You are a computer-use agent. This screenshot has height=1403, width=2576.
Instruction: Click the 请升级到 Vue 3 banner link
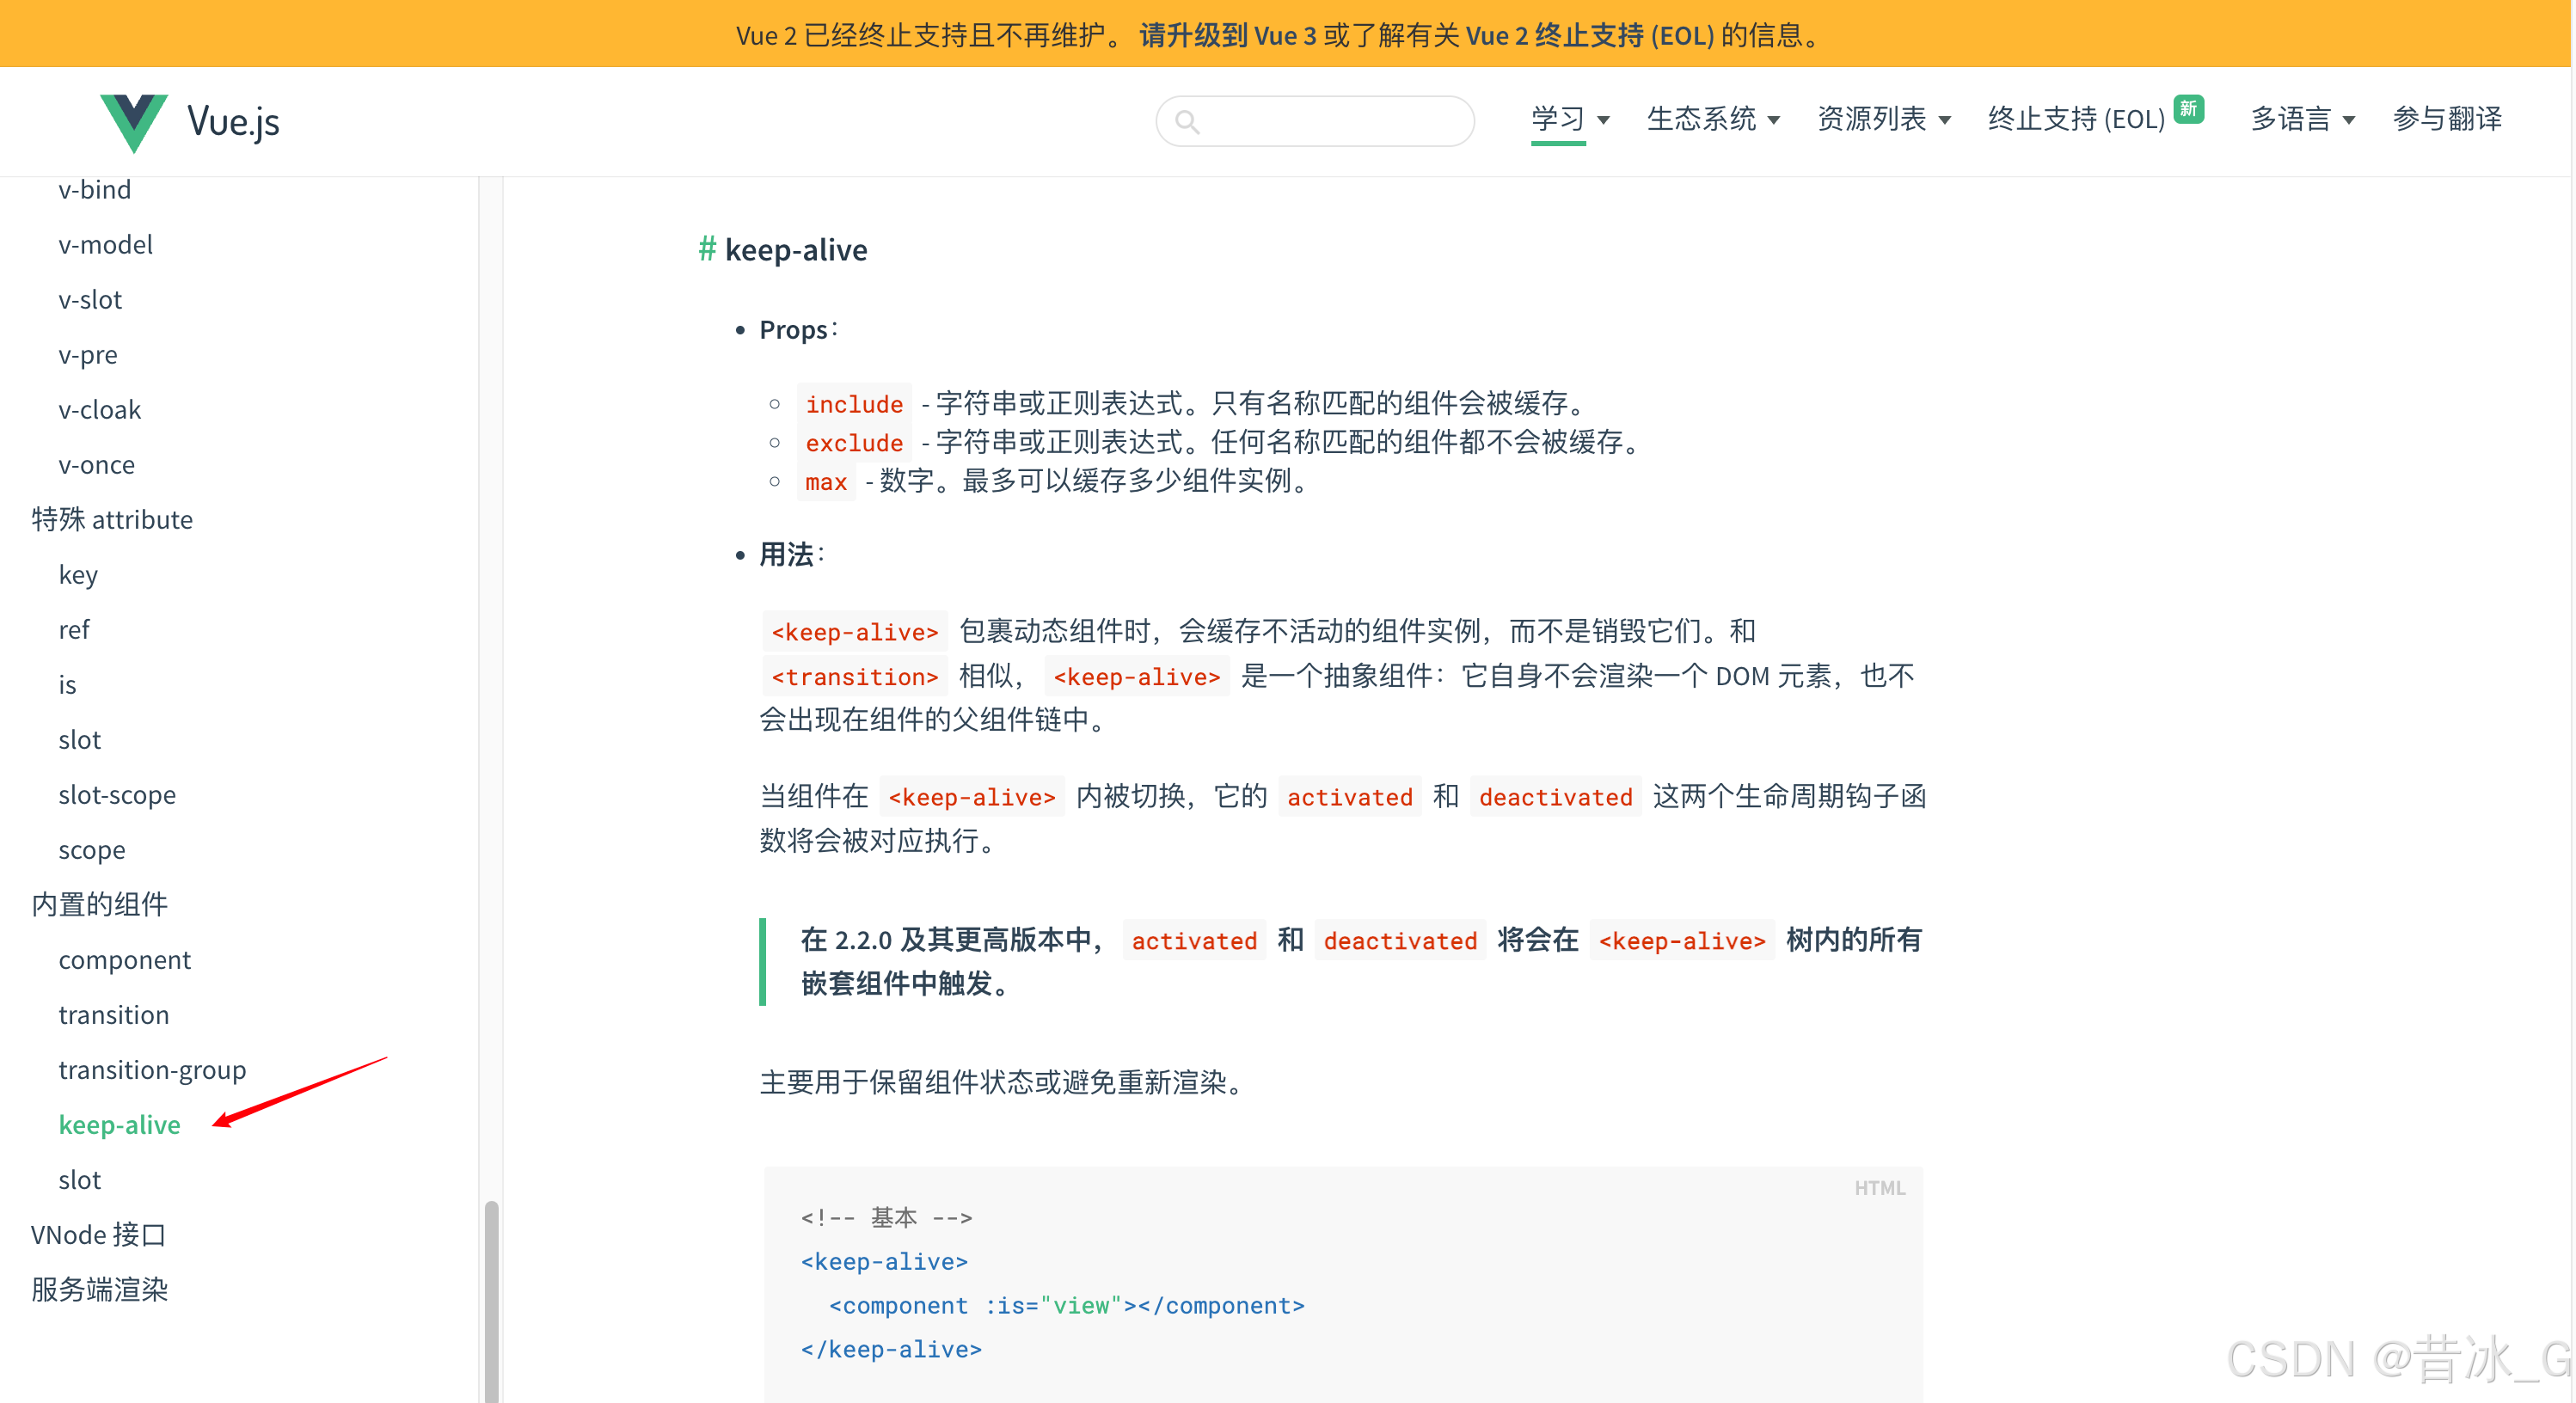[1227, 35]
